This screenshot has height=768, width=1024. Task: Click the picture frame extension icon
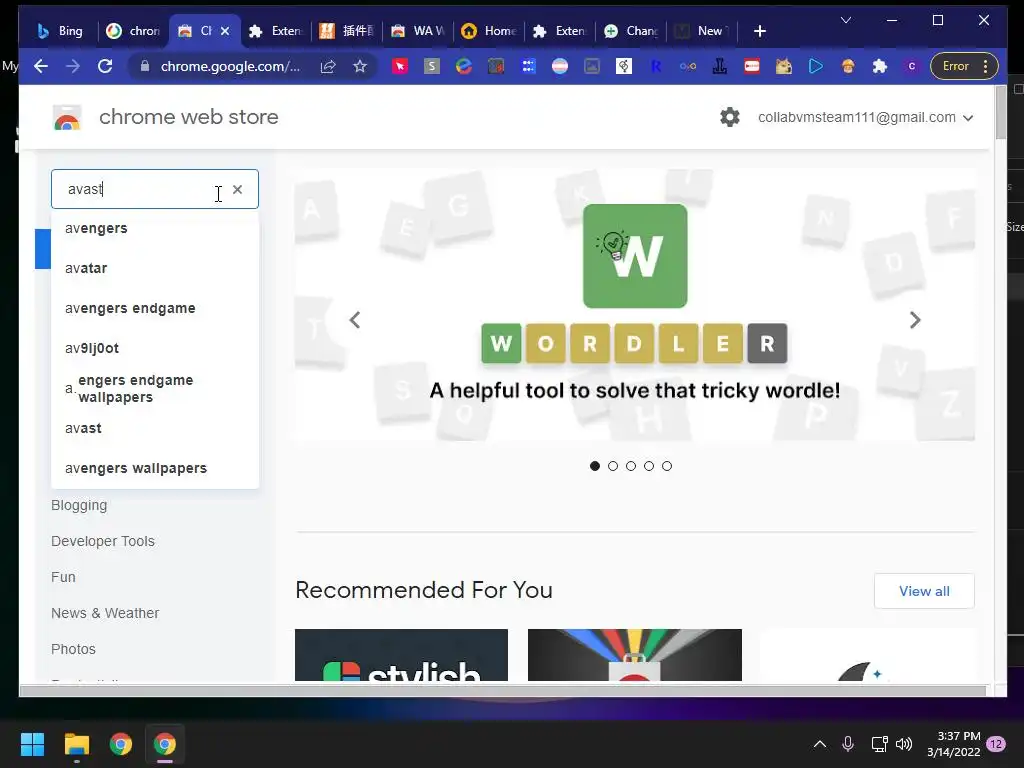(x=592, y=66)
